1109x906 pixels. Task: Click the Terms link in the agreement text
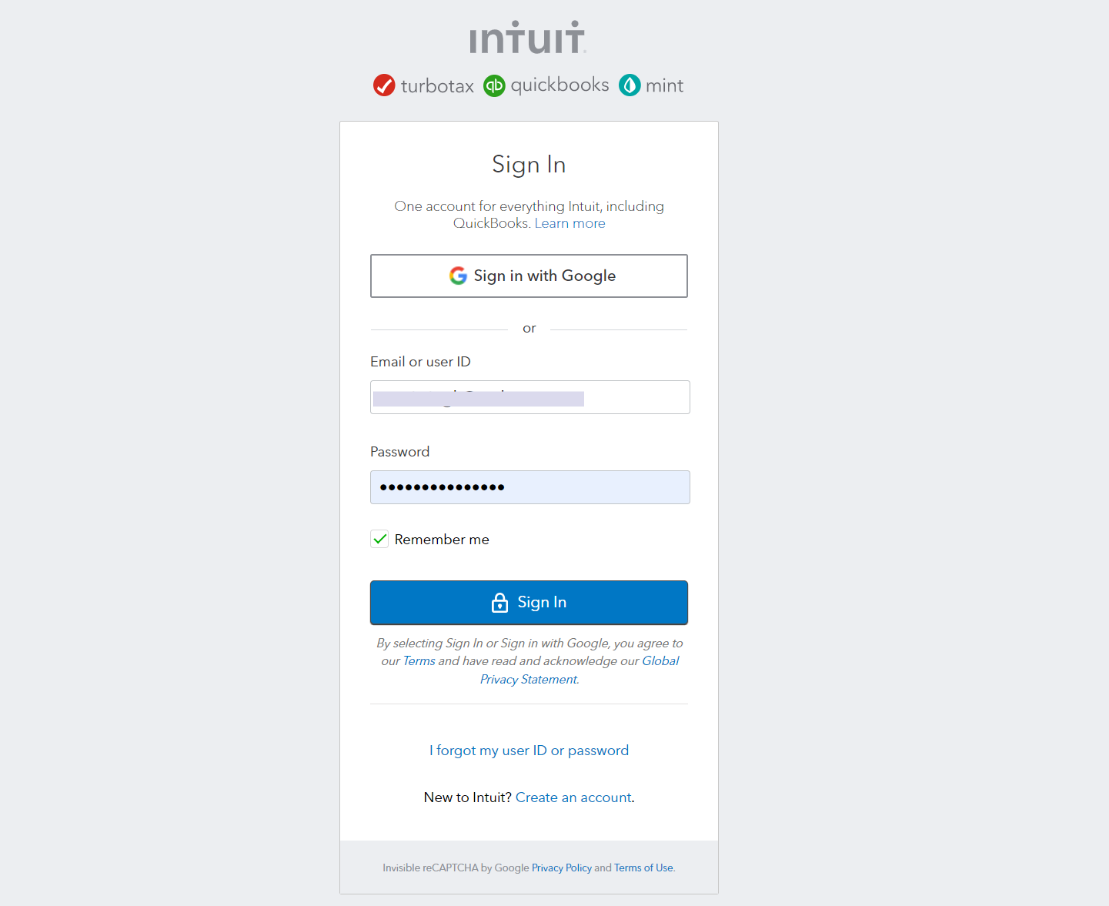click(x=419, y=660)
